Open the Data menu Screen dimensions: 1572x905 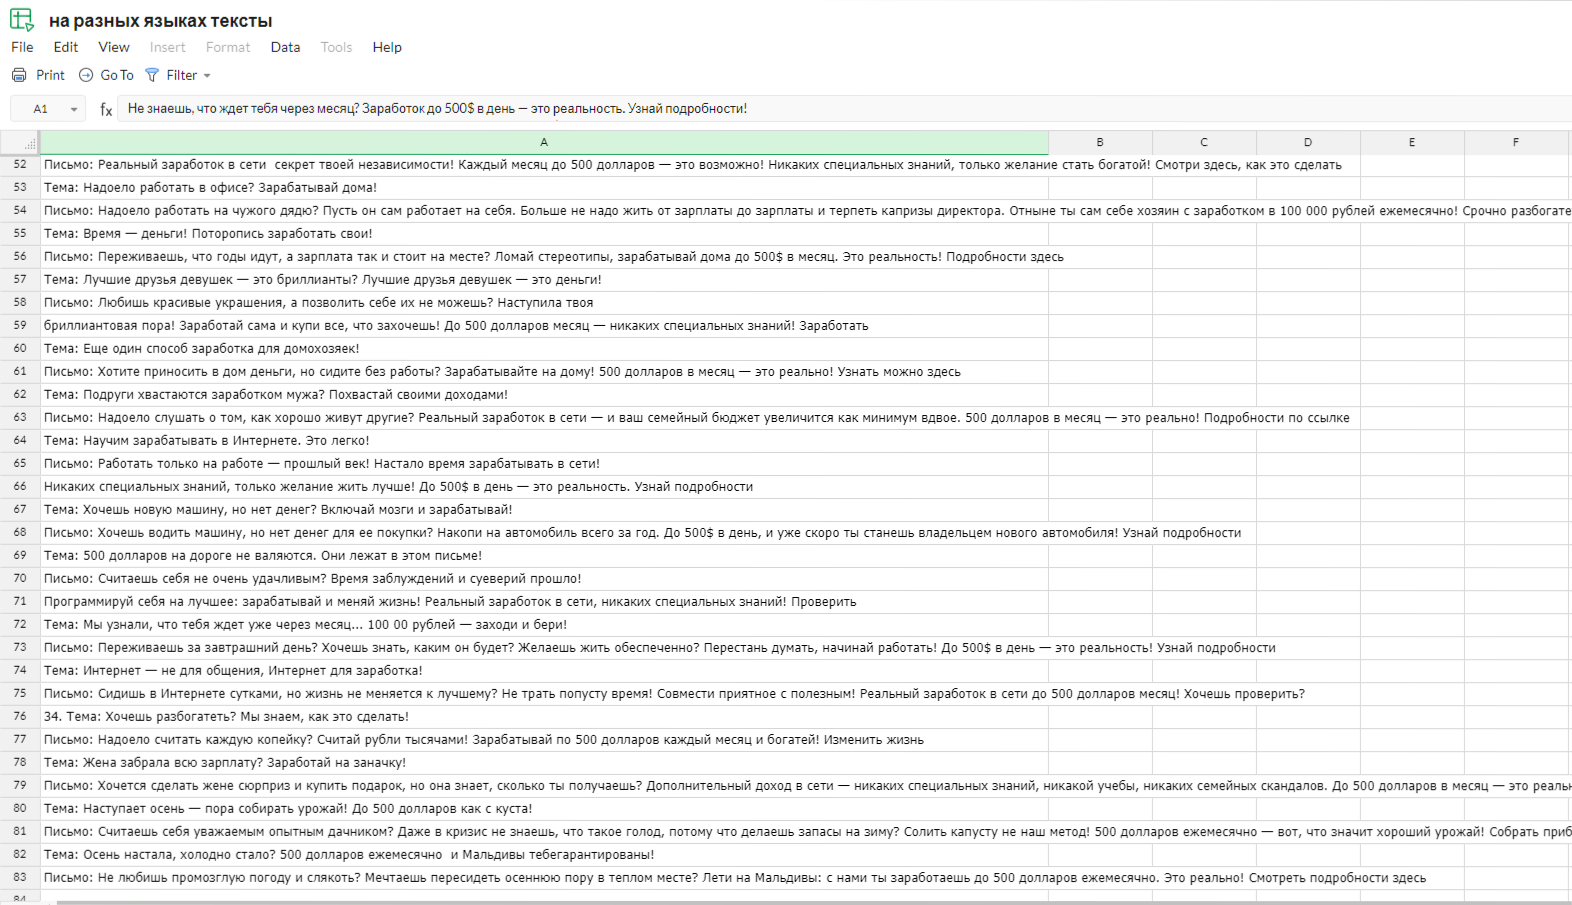(x=285, y=47)
